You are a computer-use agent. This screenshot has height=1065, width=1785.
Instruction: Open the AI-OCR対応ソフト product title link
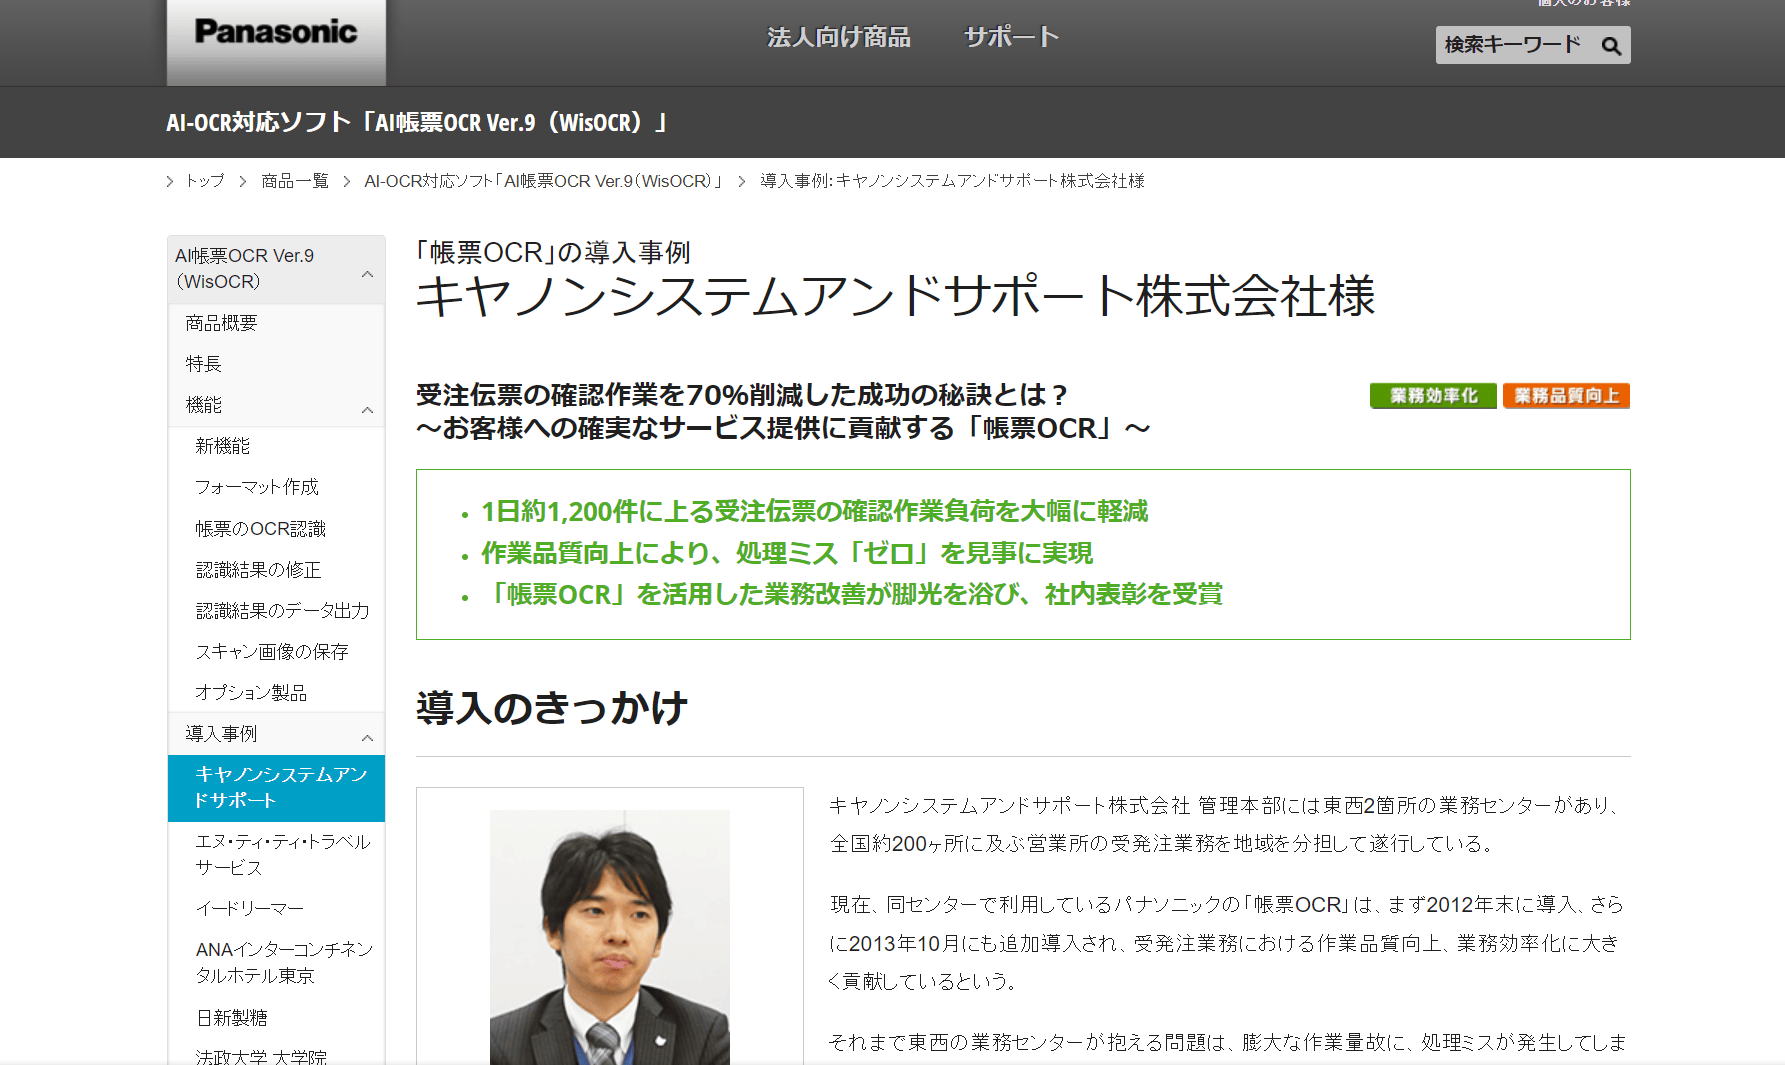(416, 123)
